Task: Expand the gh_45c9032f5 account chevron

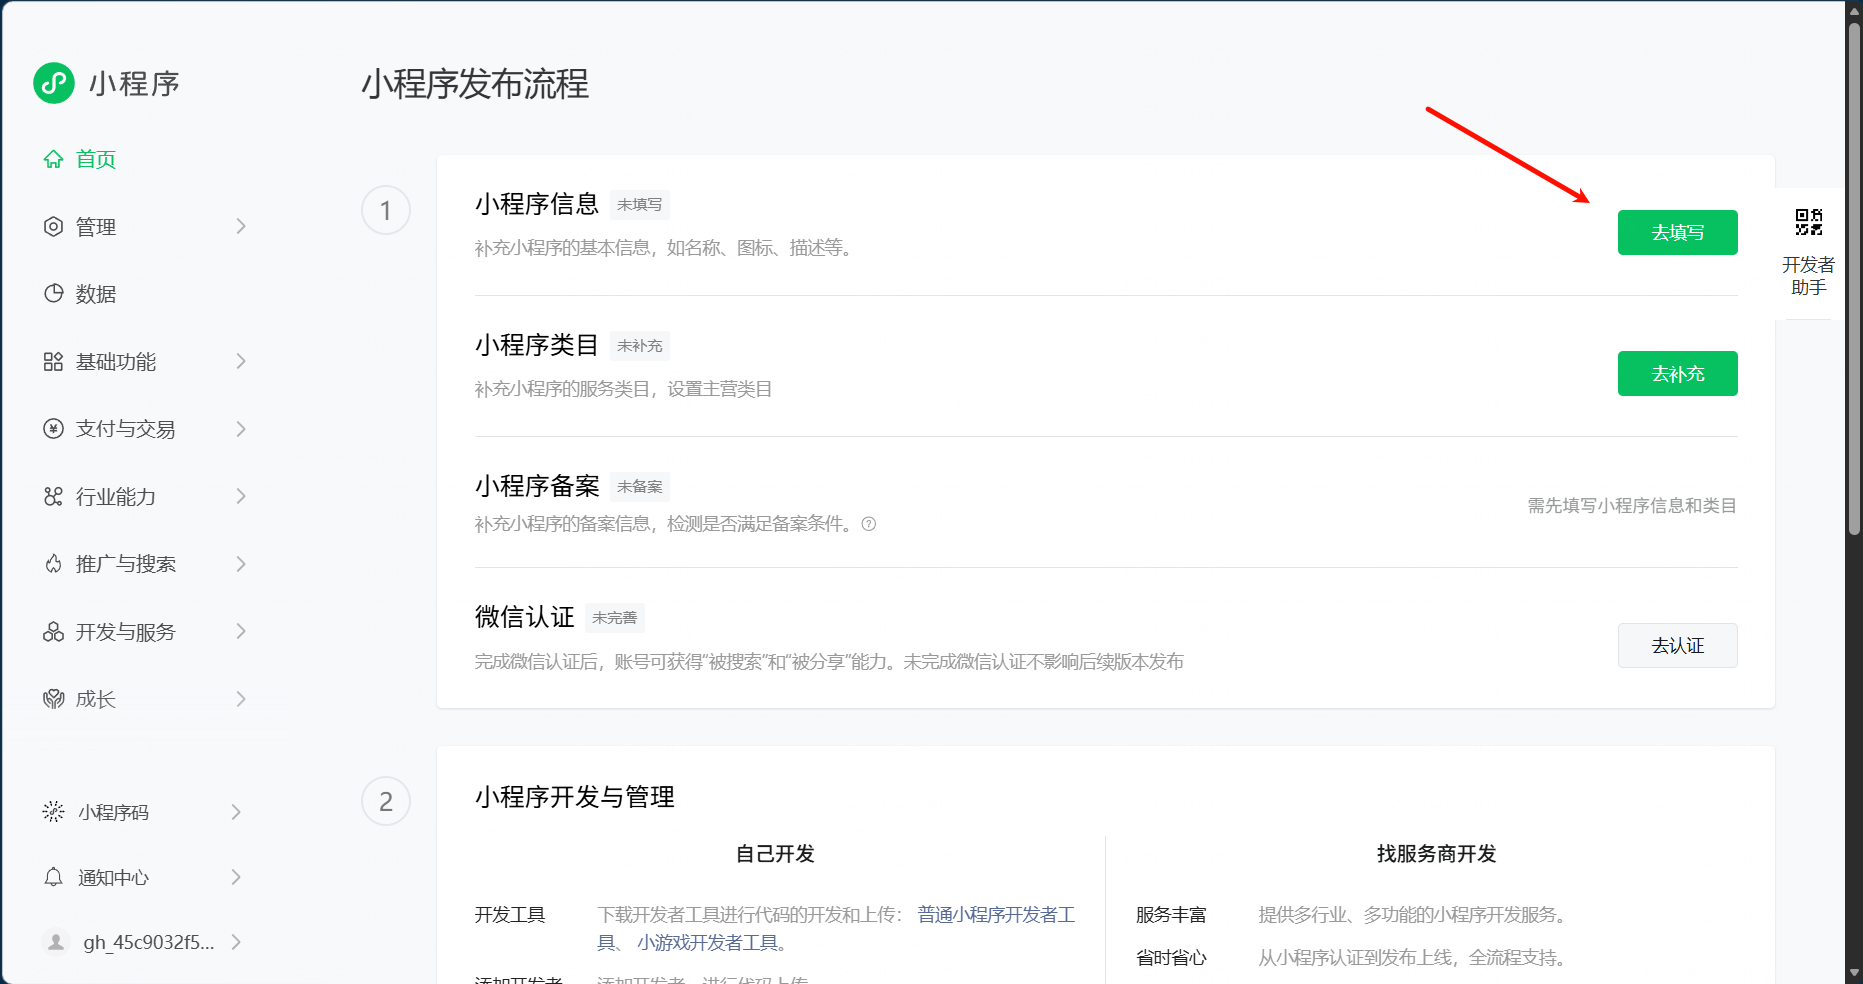Action: tap(236, 942)
